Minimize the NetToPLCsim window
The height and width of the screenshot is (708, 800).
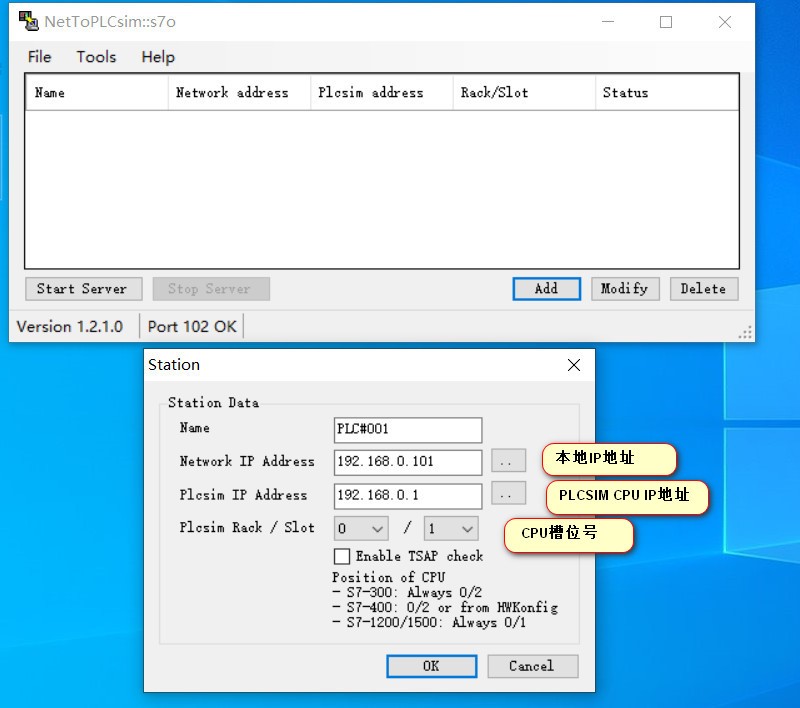(x=607, y=22)
